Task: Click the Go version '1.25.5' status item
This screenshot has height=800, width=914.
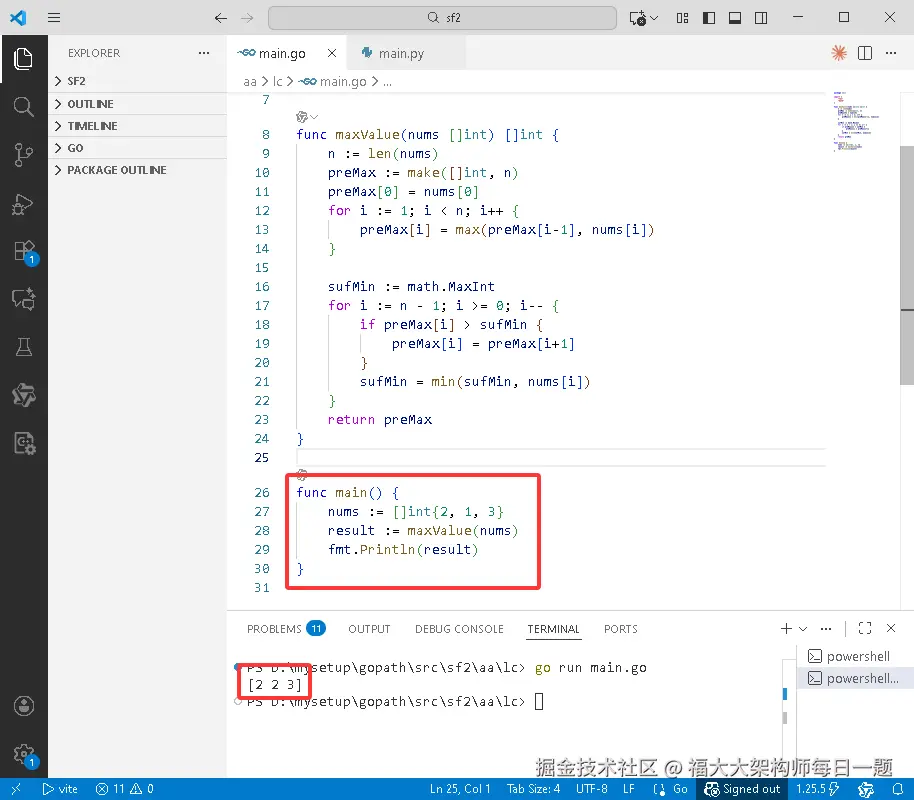Action: click(817, 789)
